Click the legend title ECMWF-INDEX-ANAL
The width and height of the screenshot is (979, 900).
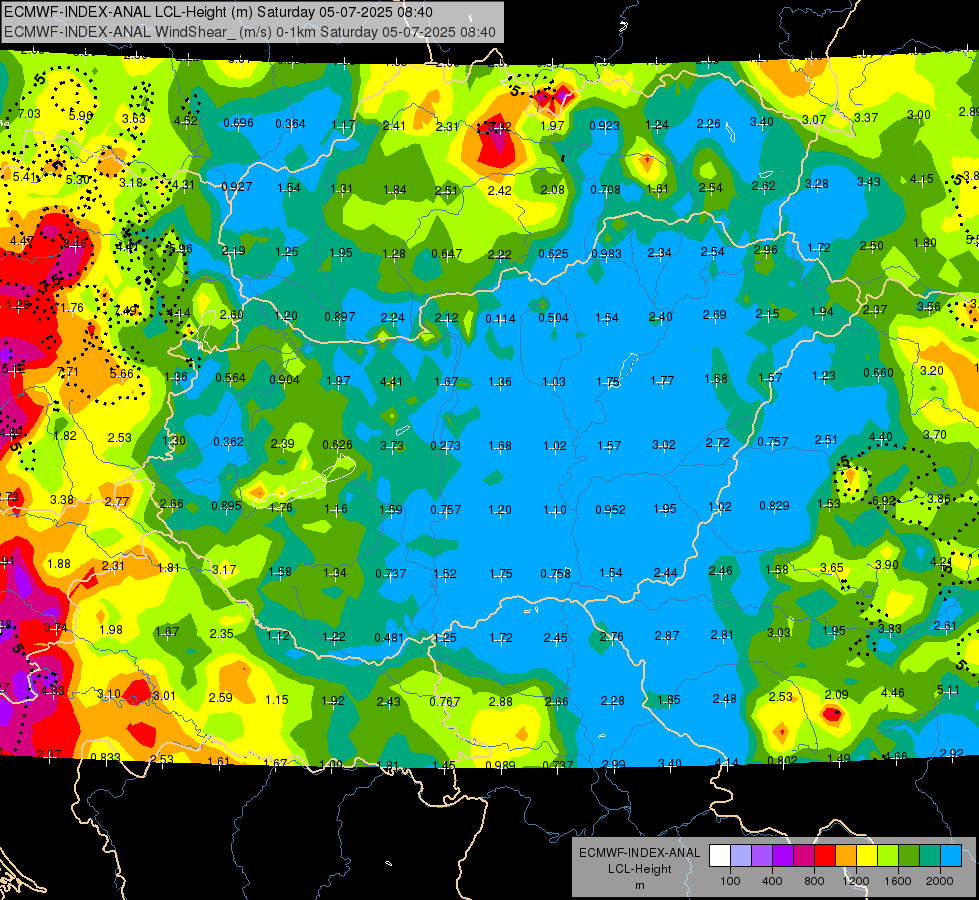639,853
